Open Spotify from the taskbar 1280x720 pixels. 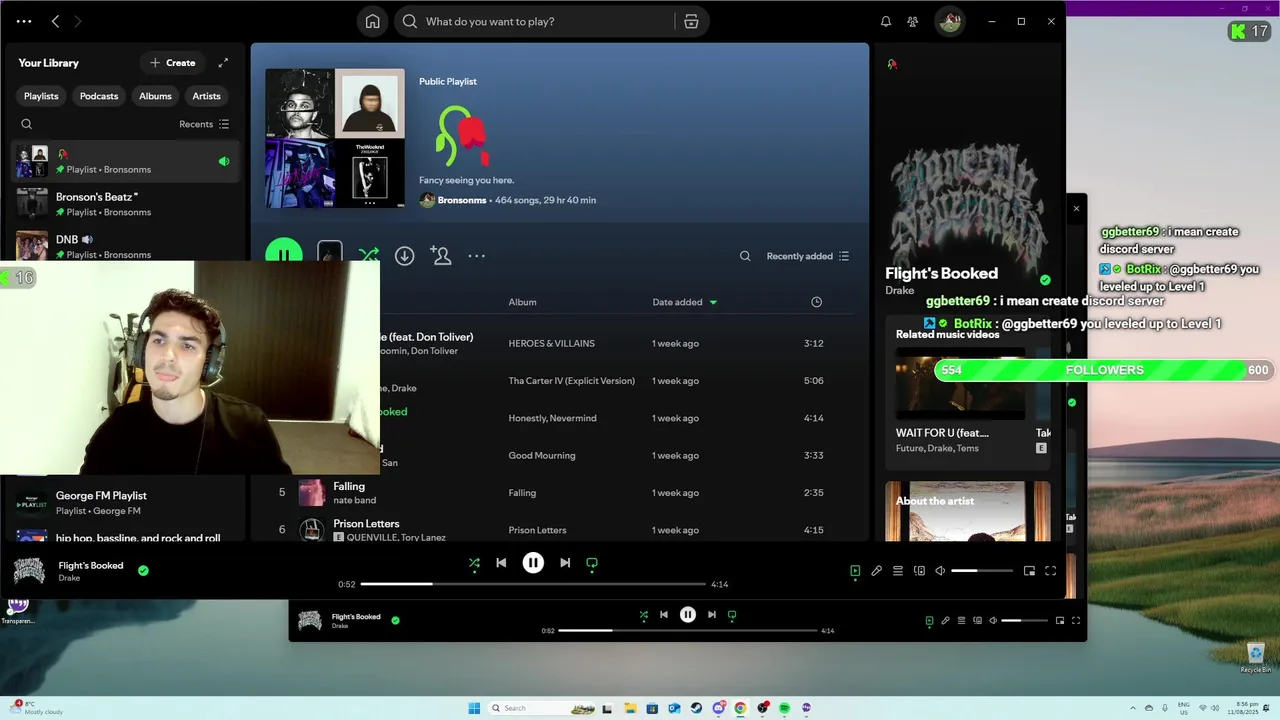coord(784,708)
